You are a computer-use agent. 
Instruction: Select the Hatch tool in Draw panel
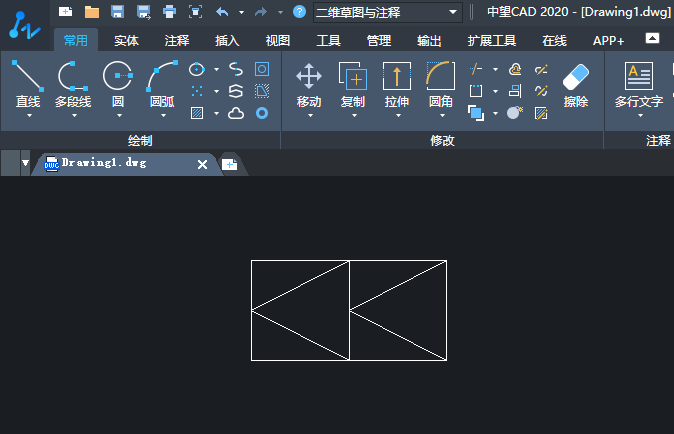(197, 113)
